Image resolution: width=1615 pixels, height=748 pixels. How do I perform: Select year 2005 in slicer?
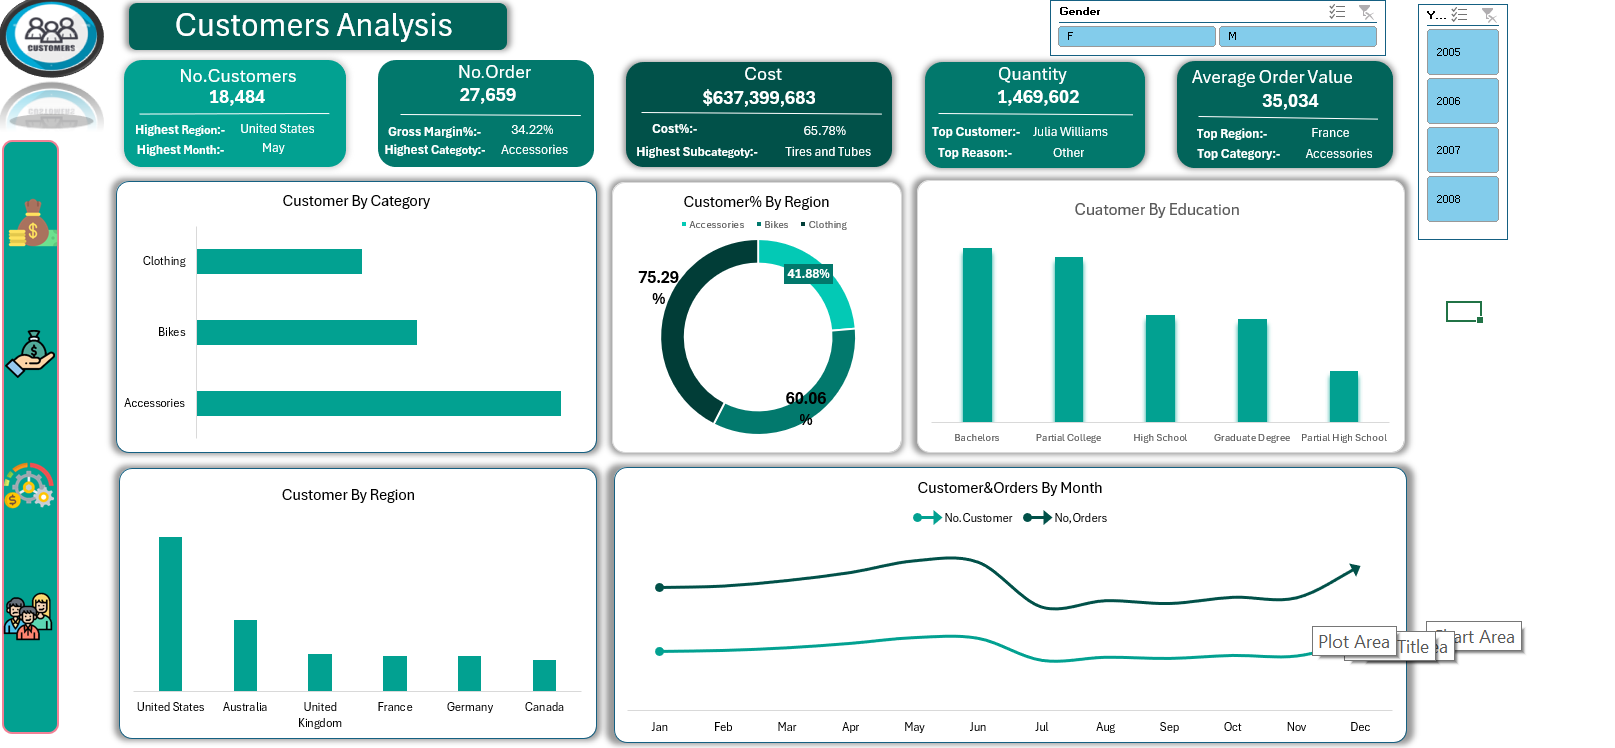pyautogui.click(x=1462, y=52)
